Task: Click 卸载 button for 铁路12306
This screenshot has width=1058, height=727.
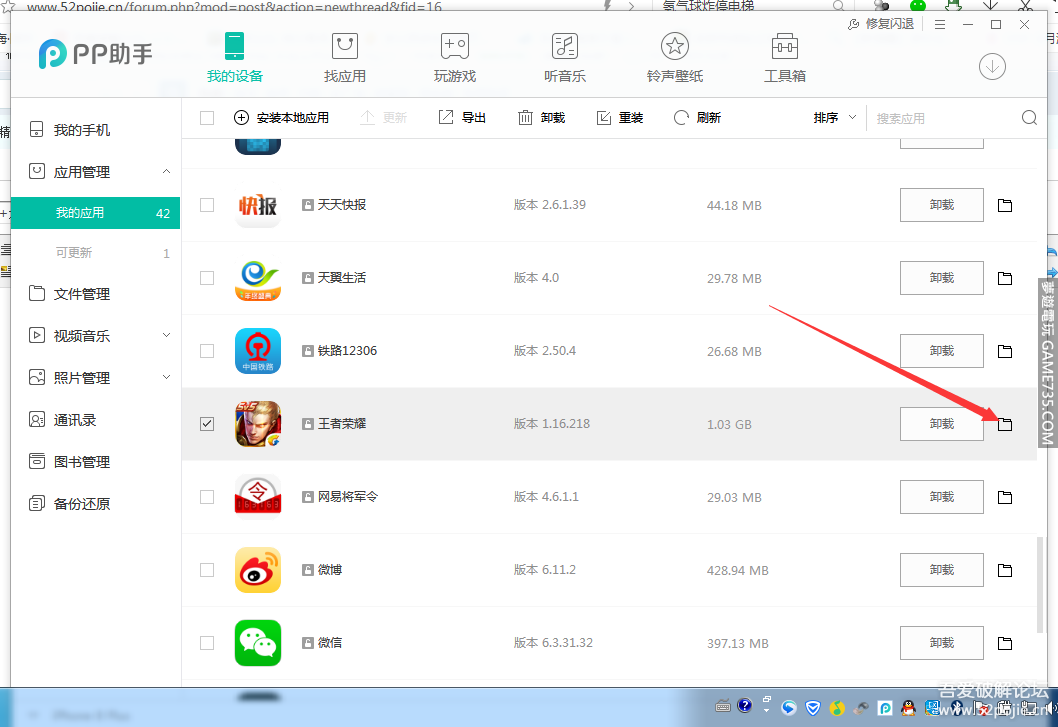Action: [x=941, y=351]
